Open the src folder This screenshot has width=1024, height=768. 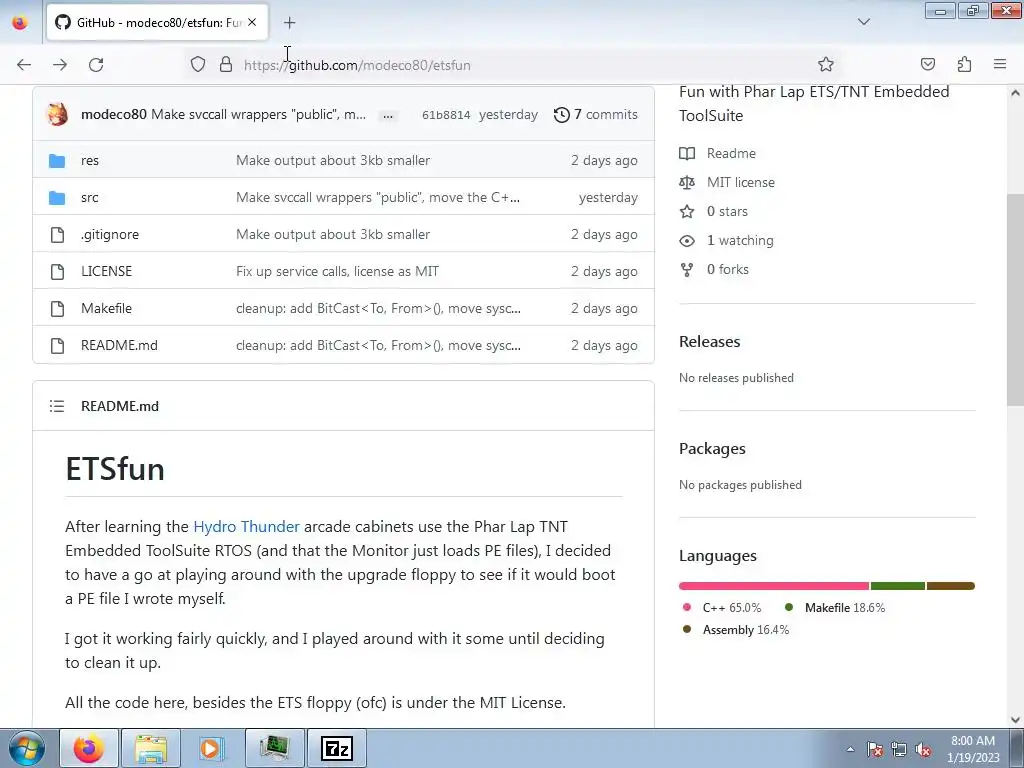point(89,198)
